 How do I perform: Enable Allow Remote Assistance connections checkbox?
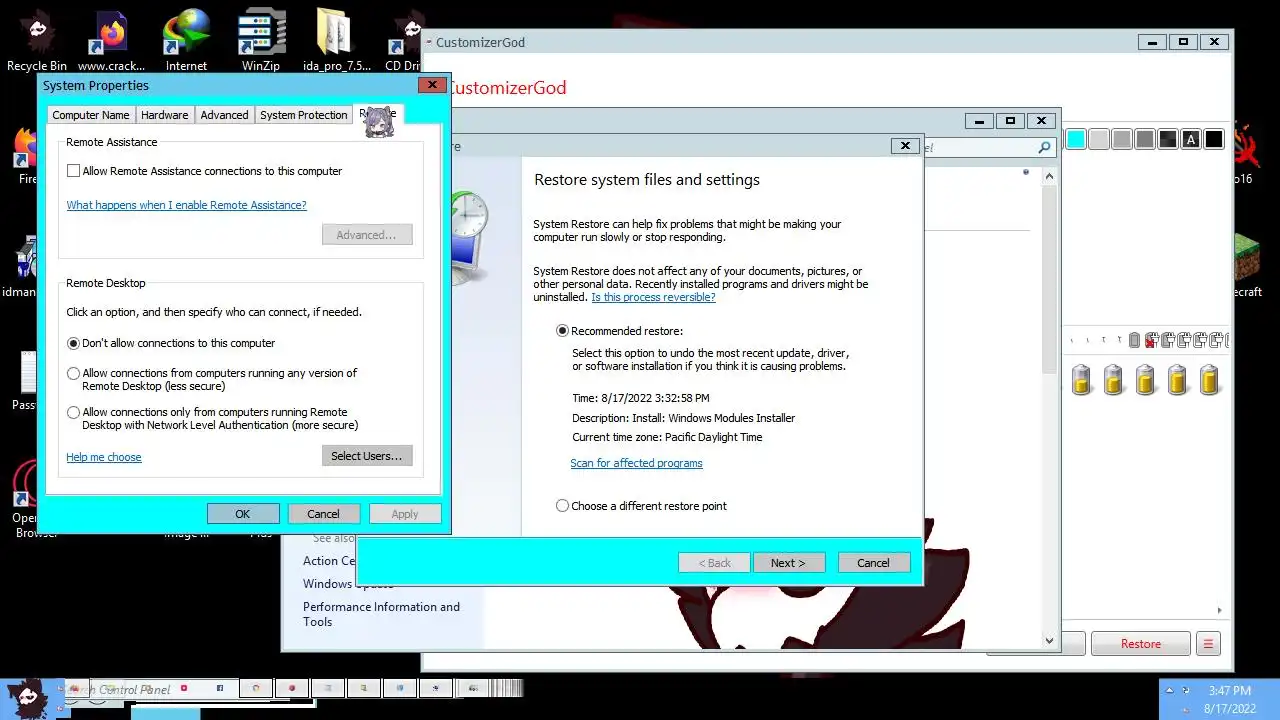73,171
